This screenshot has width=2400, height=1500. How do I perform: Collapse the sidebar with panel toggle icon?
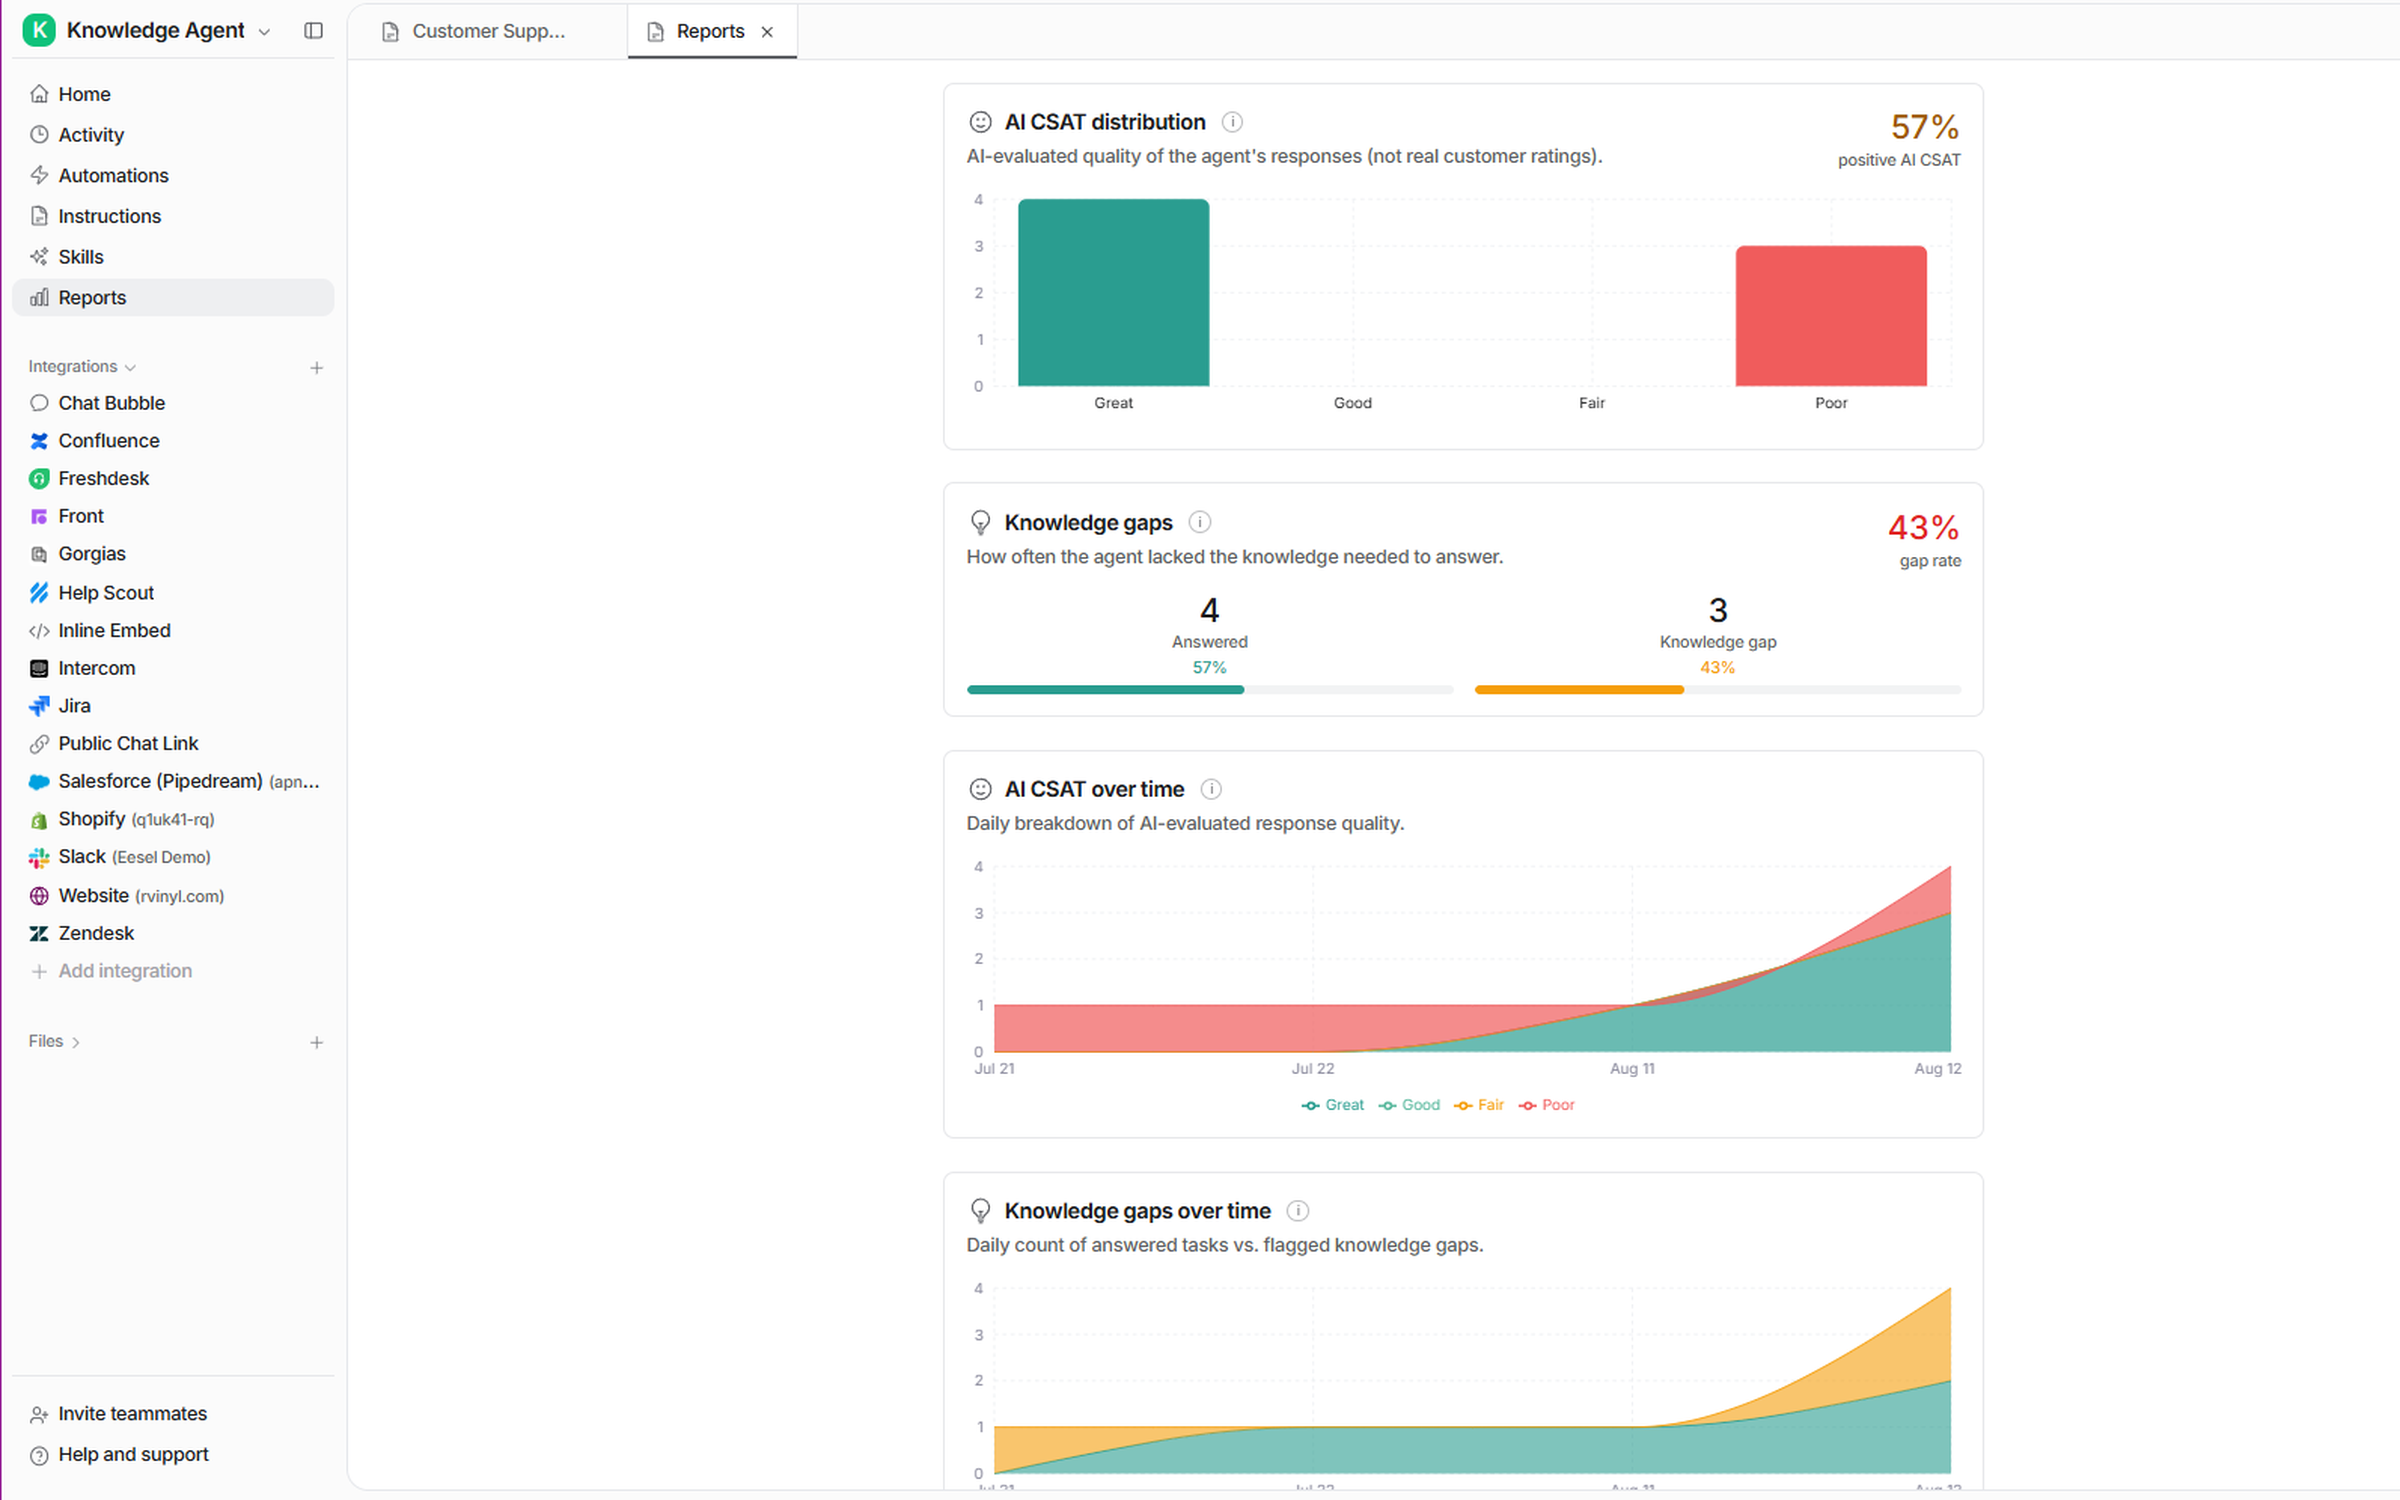pyautogui.click(x=313, y=31)
